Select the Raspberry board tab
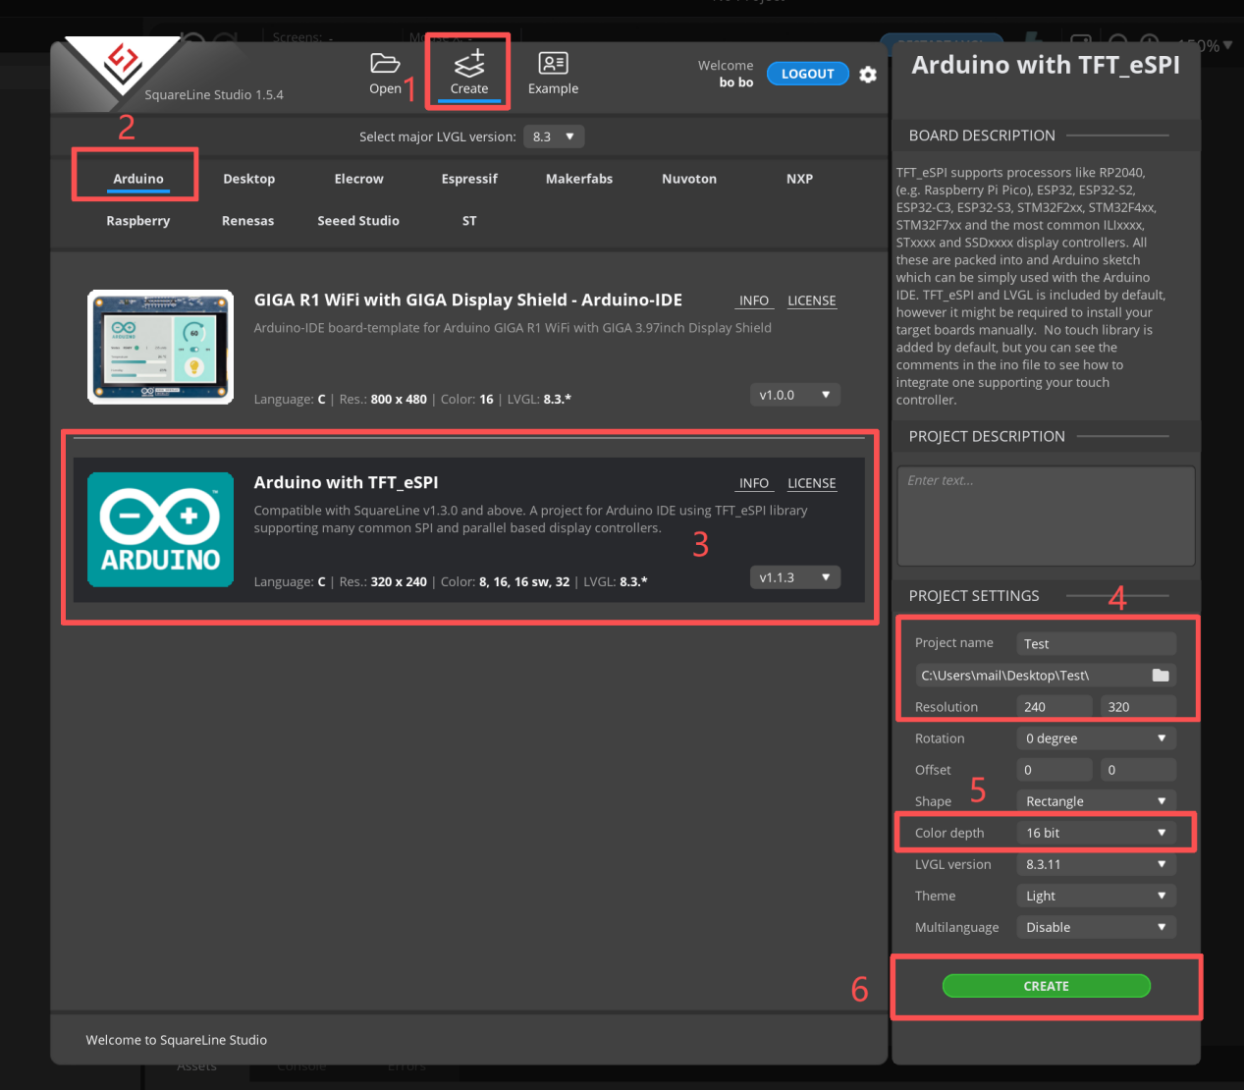Image resolution: width=1245 pixels, height=1091 pixels. click(x=138, y=221)
